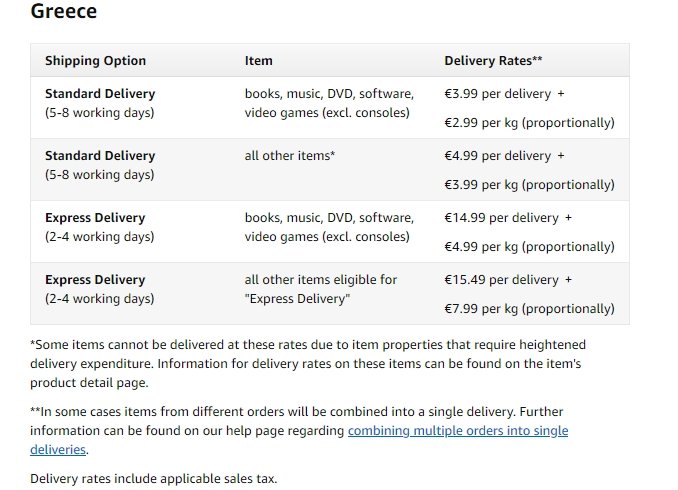Click the sales tax notice text
678x490 pixels.
[x=153, y=479]
